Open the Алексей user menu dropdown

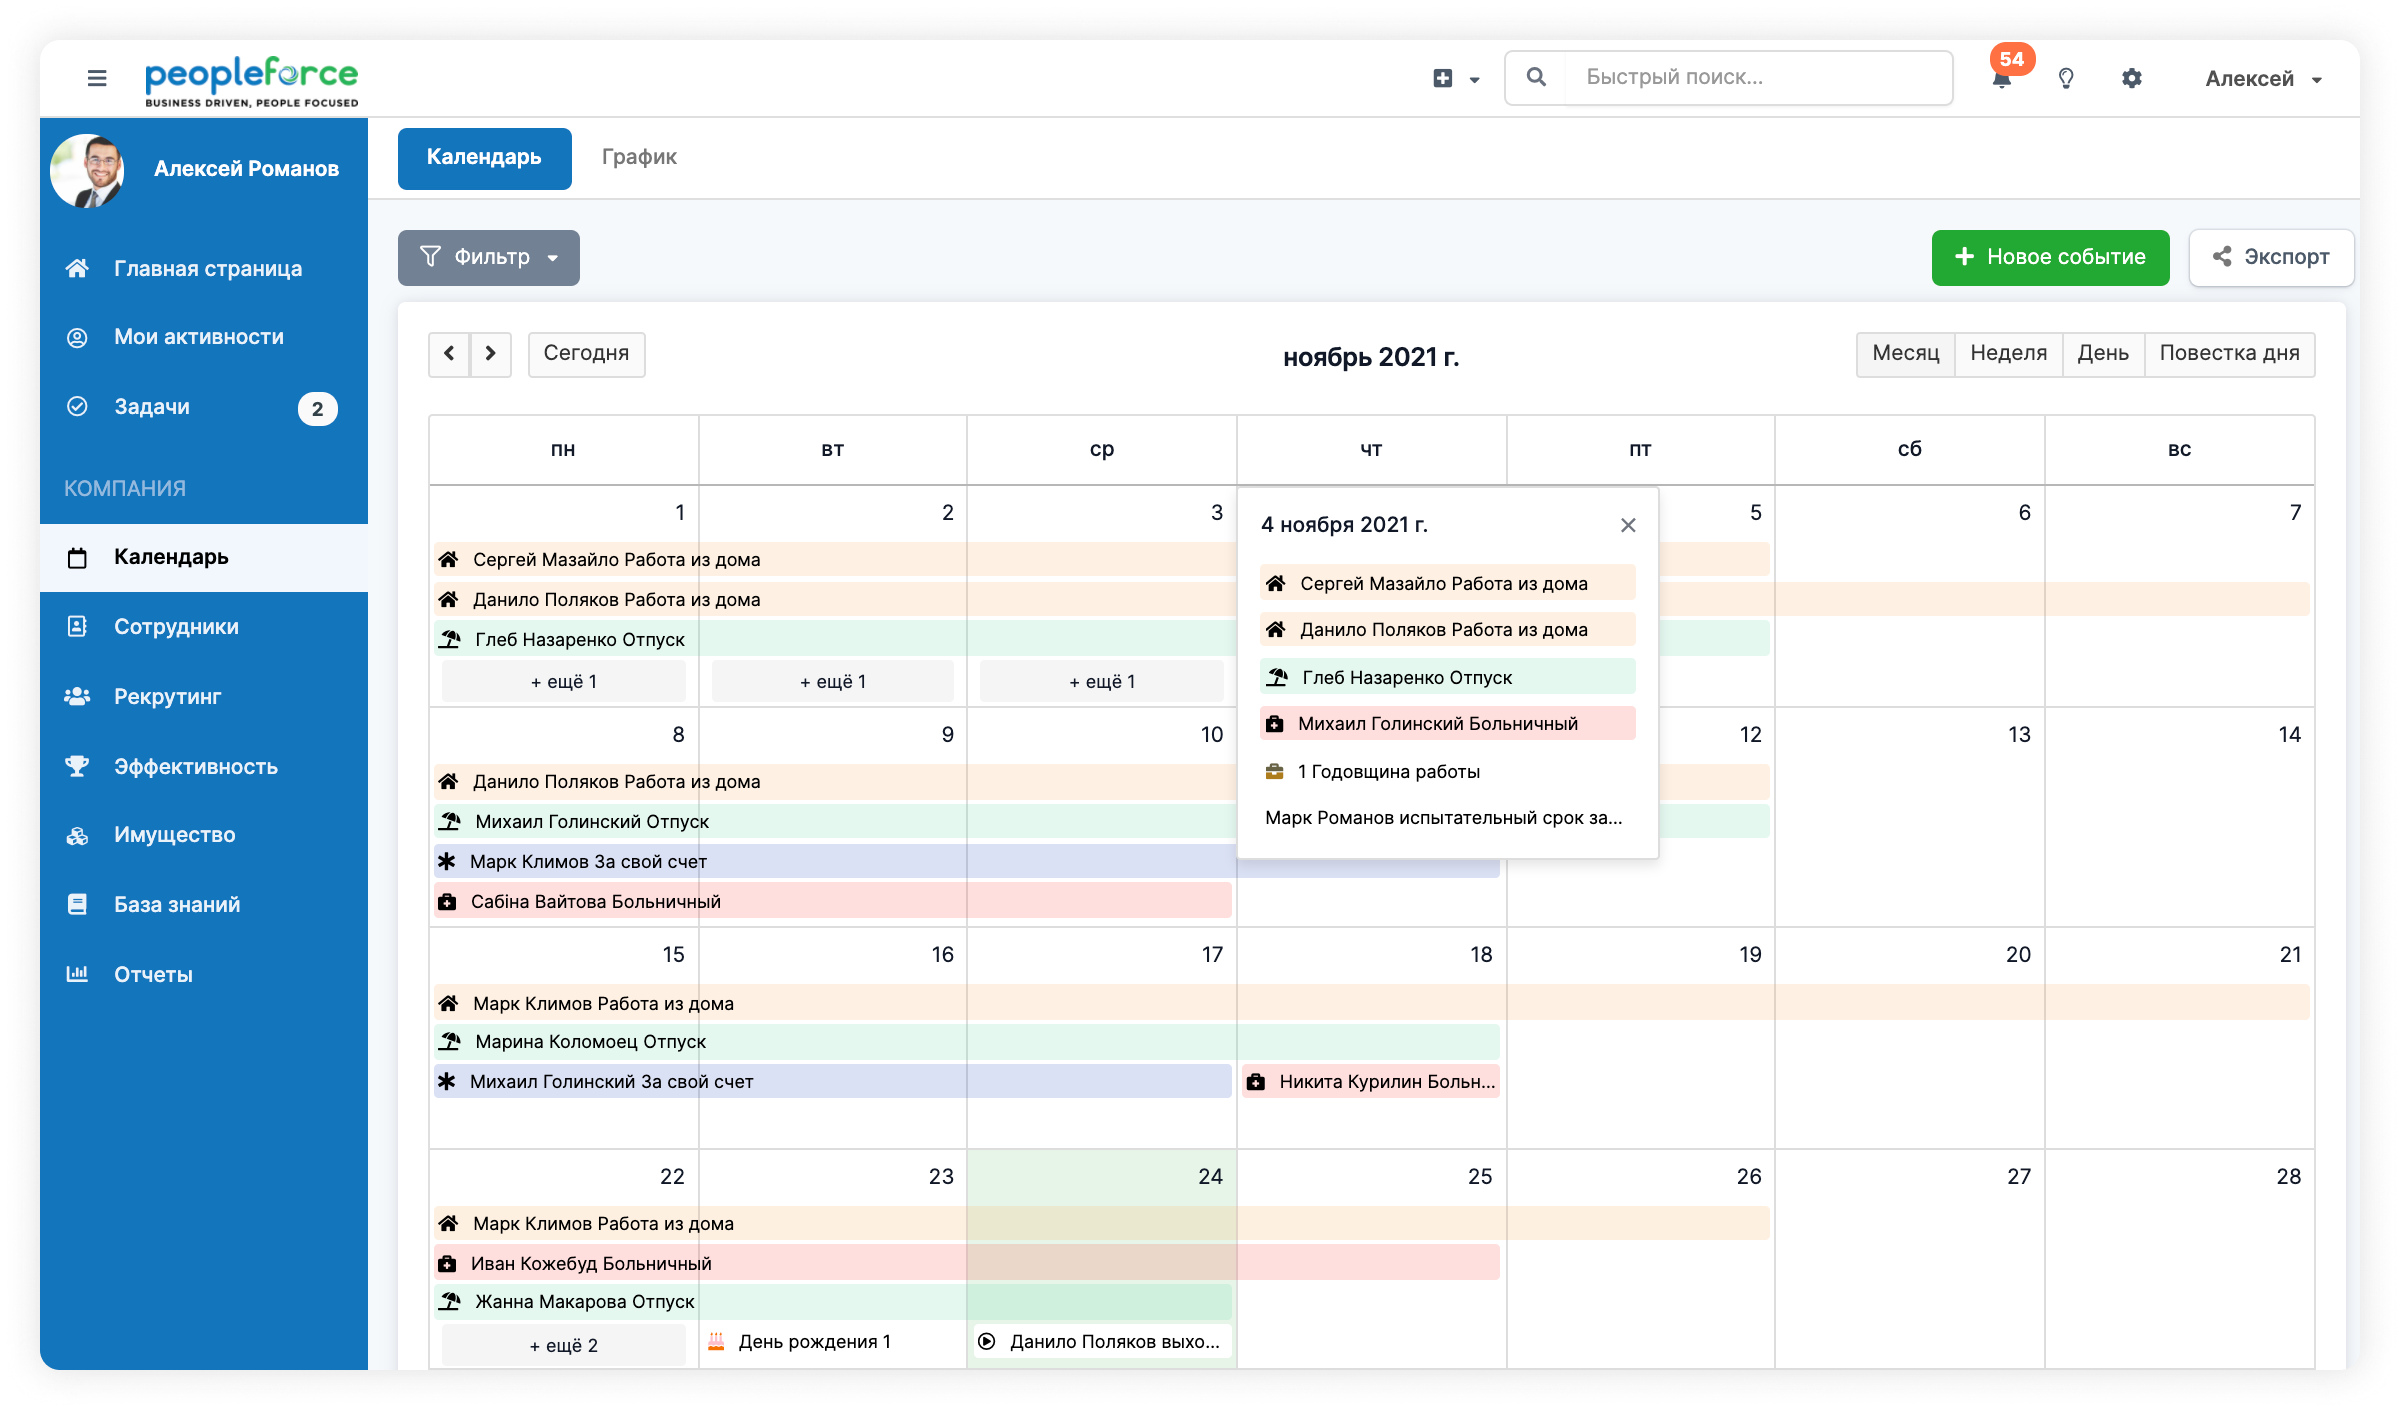(x=2263, y=79)
